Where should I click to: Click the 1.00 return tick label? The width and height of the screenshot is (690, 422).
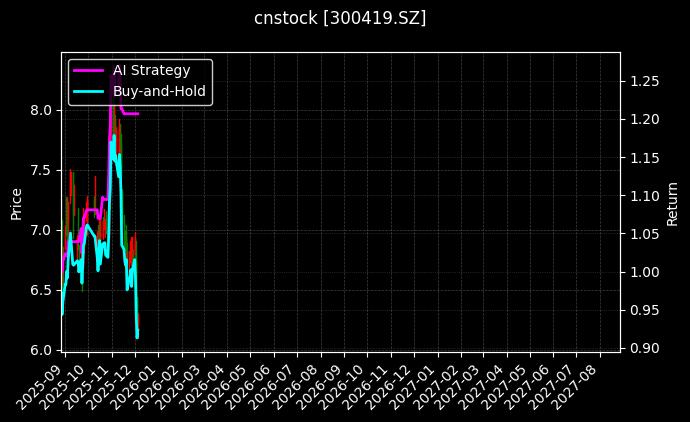645,272
